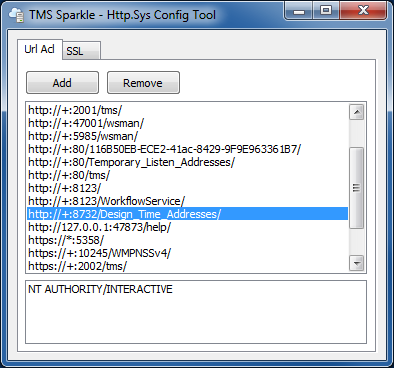Click the TMS Sparkle app icon in title bar

pyautogui.click(x=17, y=15)
